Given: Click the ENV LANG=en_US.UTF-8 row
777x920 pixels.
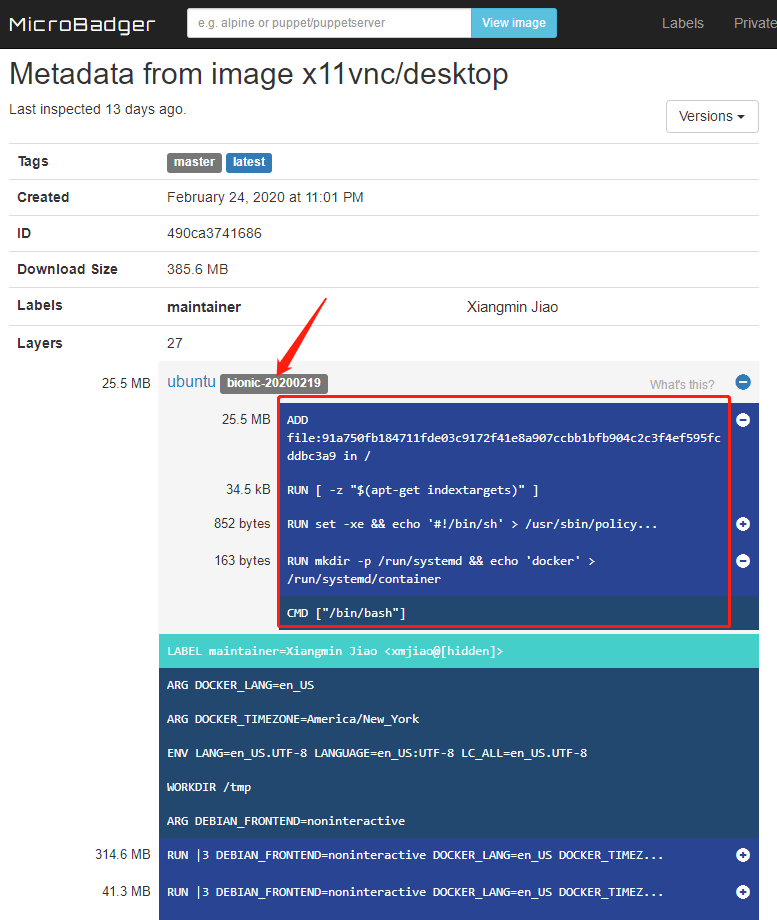Looking at the screenshot, I should coord(458,753).
